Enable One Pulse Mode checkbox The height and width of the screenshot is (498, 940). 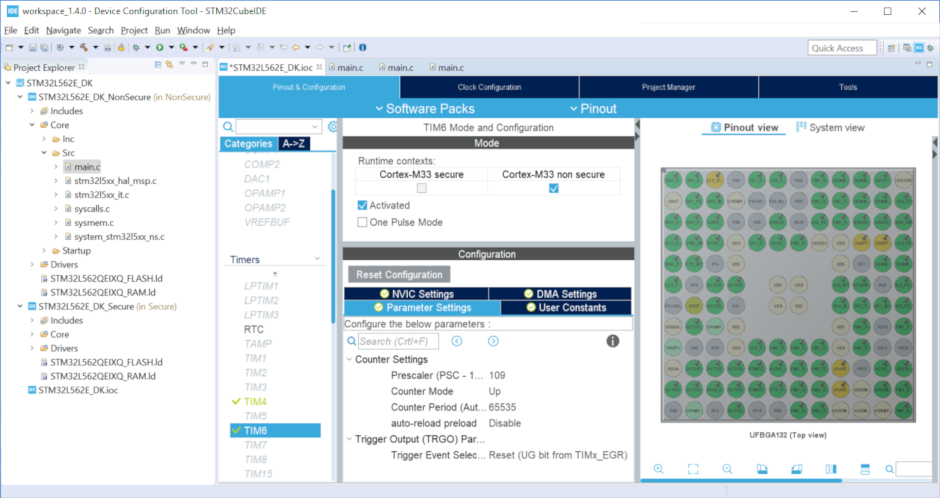pyautogui.click(x=362, y=222)
